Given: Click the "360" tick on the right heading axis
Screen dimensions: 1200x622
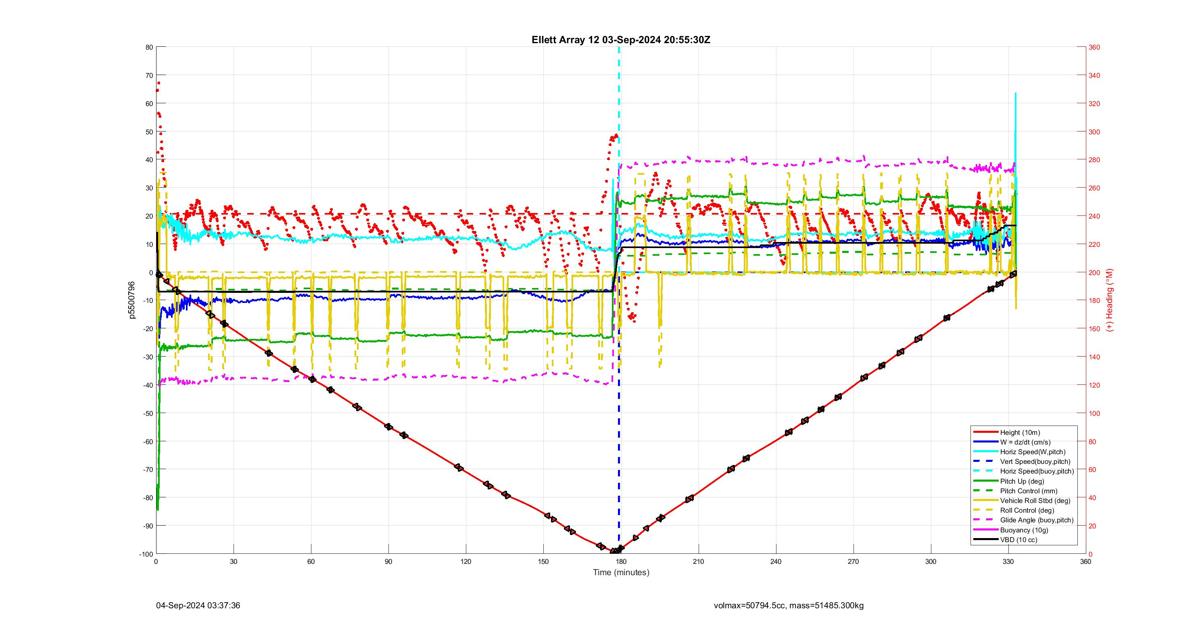Looking at the screenshot, I should (1095, 47).
